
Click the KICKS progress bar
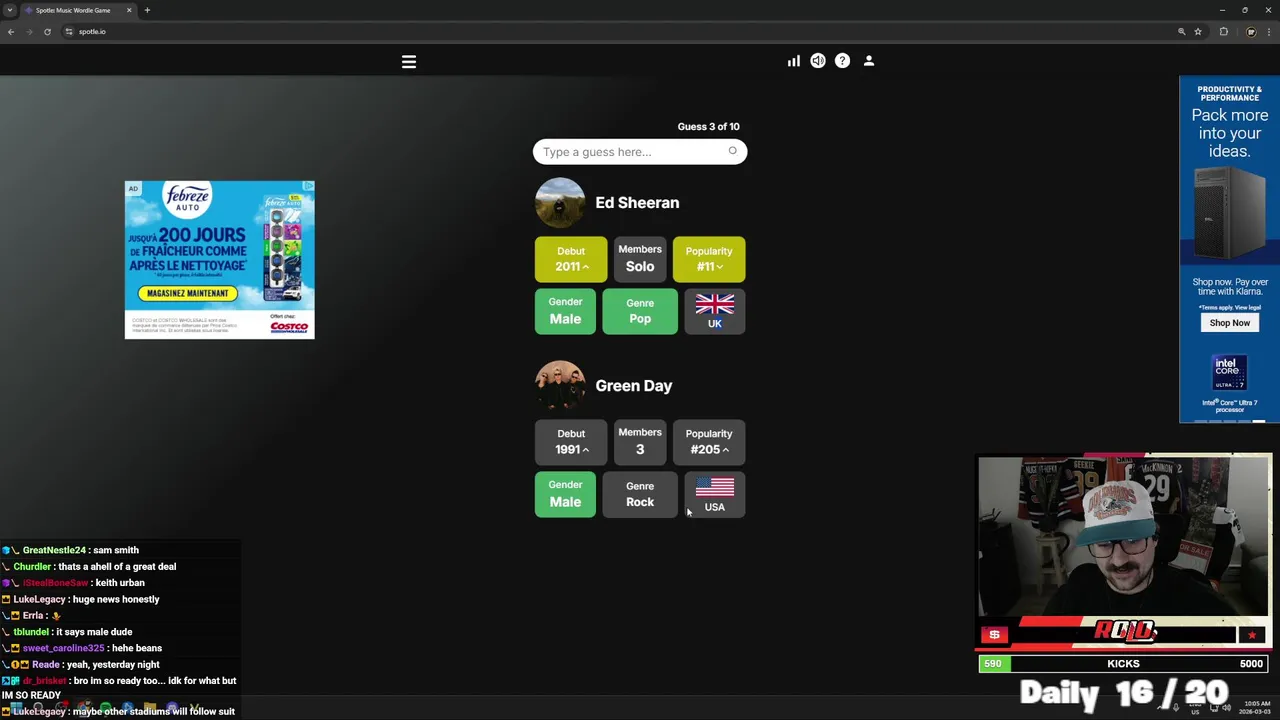(x=1124, y=664)
